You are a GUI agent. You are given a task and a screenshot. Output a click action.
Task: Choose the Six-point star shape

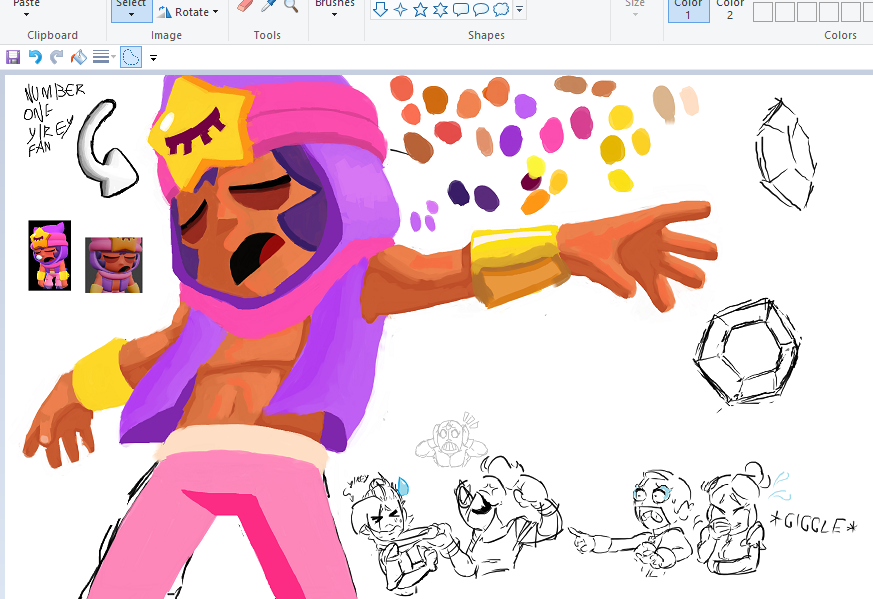[x=440, y=9]
